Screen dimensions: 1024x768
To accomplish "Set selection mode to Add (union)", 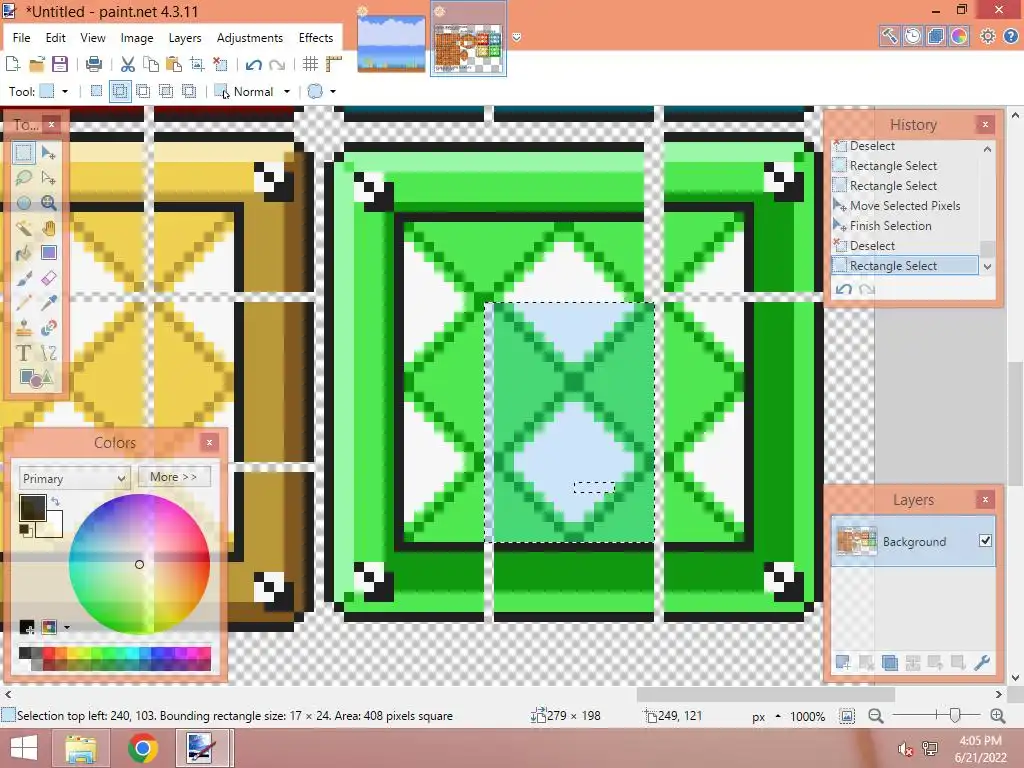I will click(x=120, y=91).
